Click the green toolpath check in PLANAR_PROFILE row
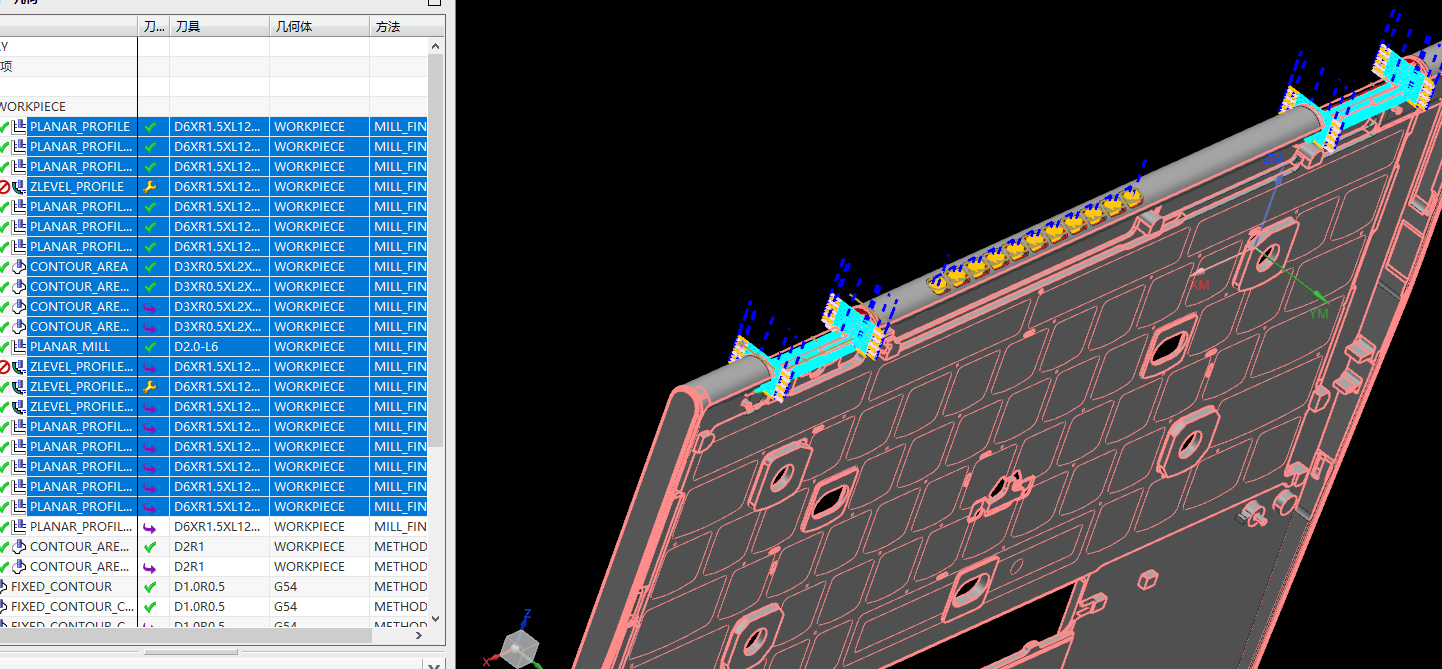This screenshot has height=669, width=1442. coord(150,127)
